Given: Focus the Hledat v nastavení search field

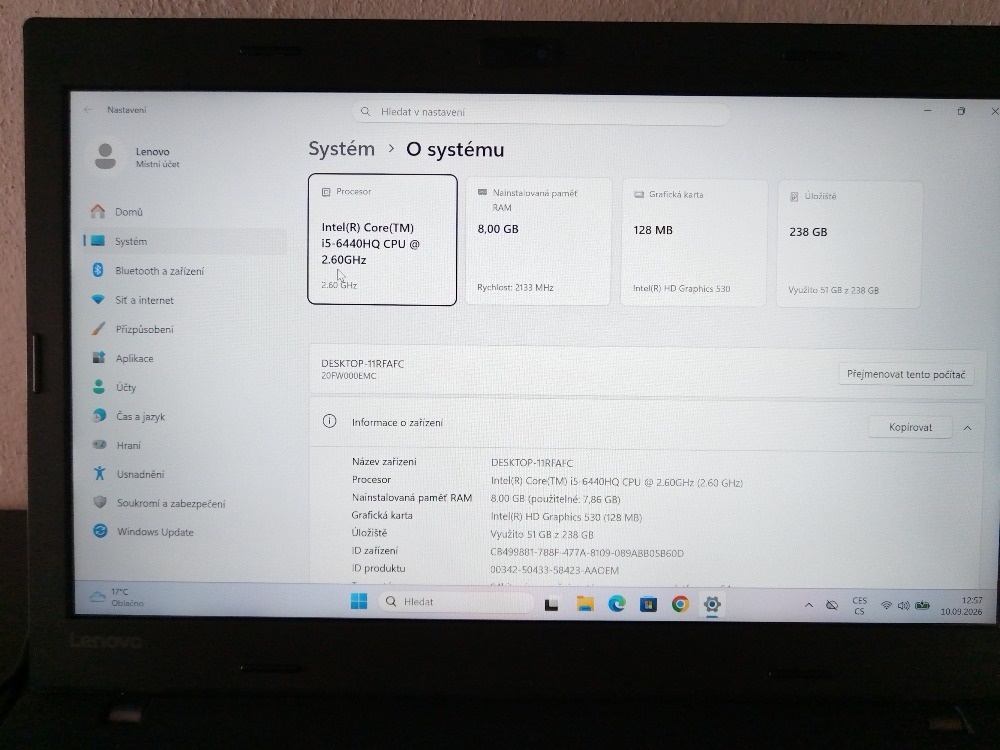Looking at the screenshot, I should tap(541, 112).
